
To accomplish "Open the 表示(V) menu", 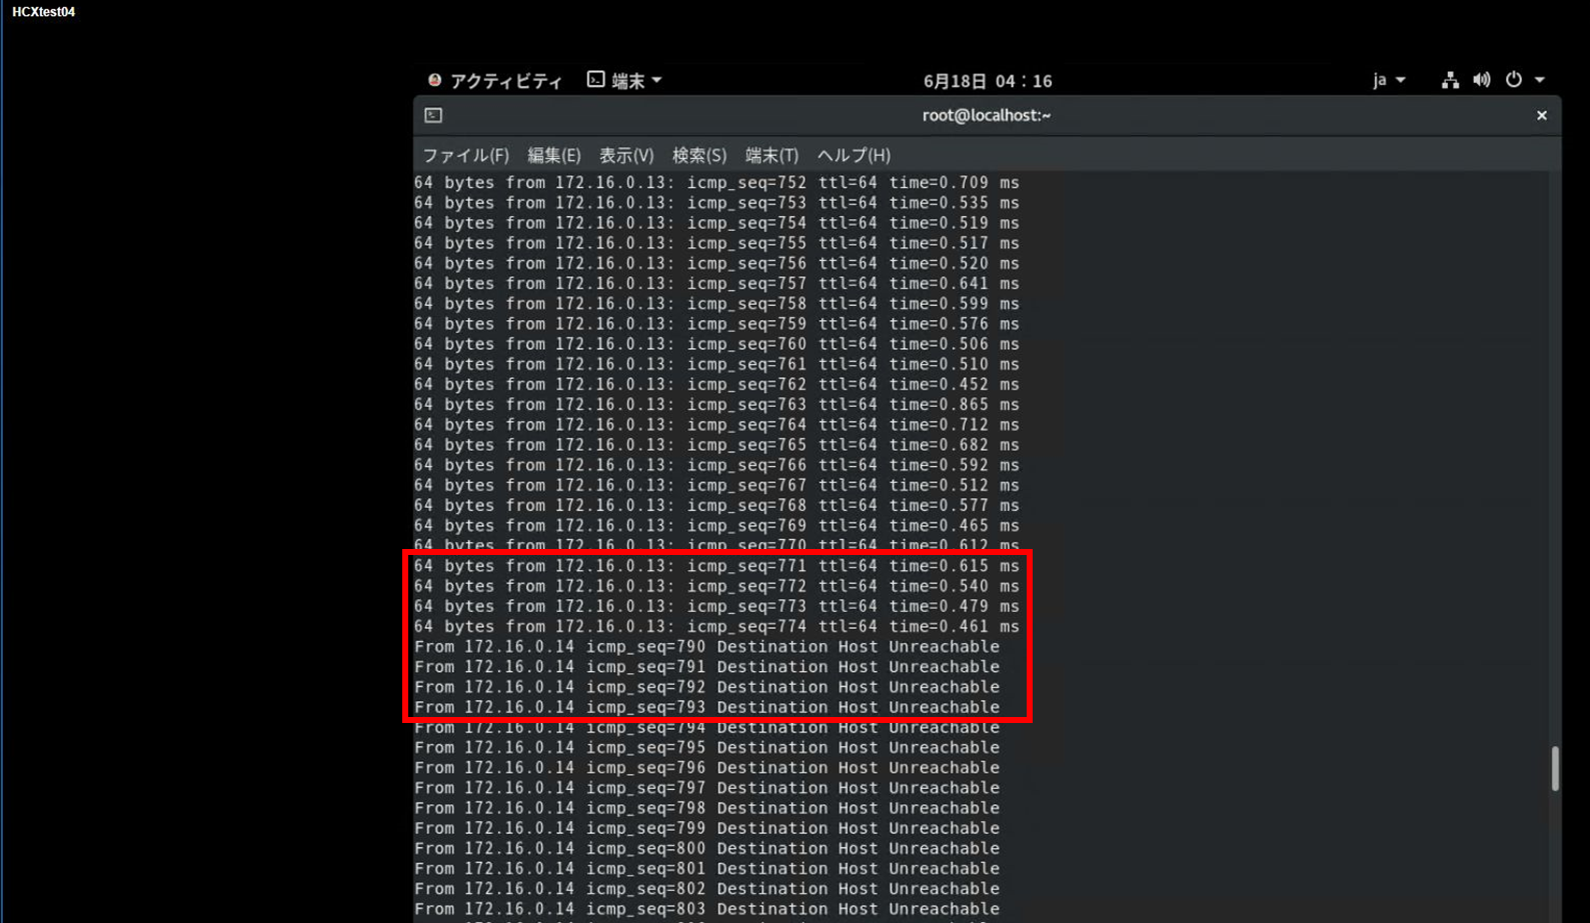I will click(x=626, y=155).
